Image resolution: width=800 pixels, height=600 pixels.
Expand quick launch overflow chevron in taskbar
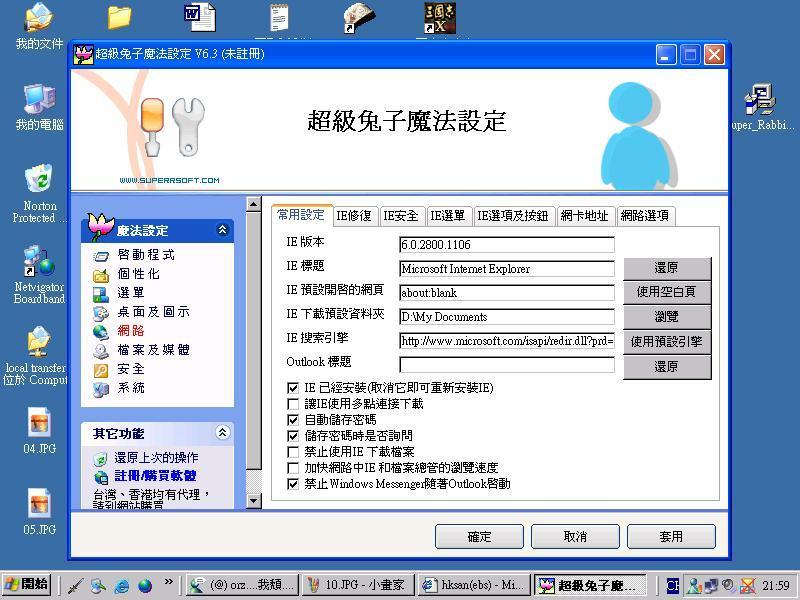(168, 581)
